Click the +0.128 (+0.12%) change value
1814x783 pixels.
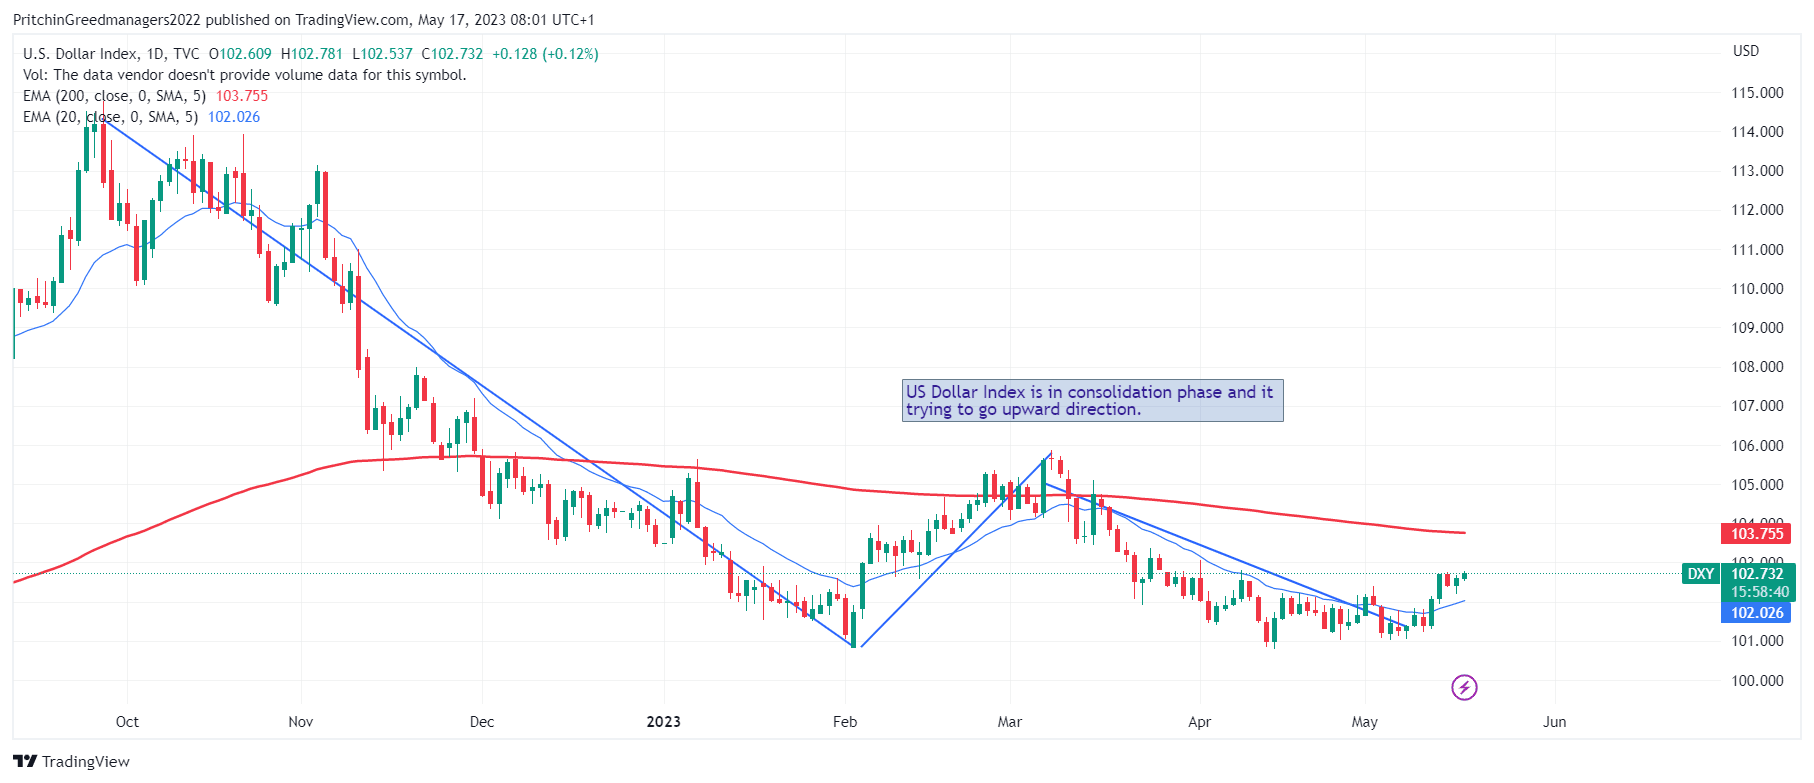click(x=545, y=54)
